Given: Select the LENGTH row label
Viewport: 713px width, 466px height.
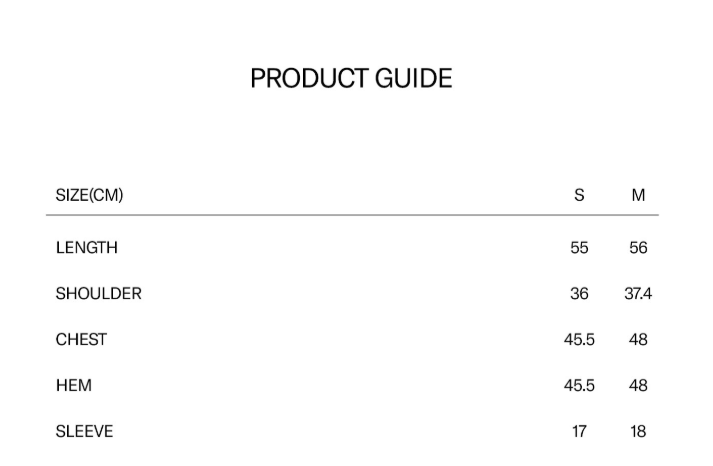Looking at the screenshot, I should (87, 248).
